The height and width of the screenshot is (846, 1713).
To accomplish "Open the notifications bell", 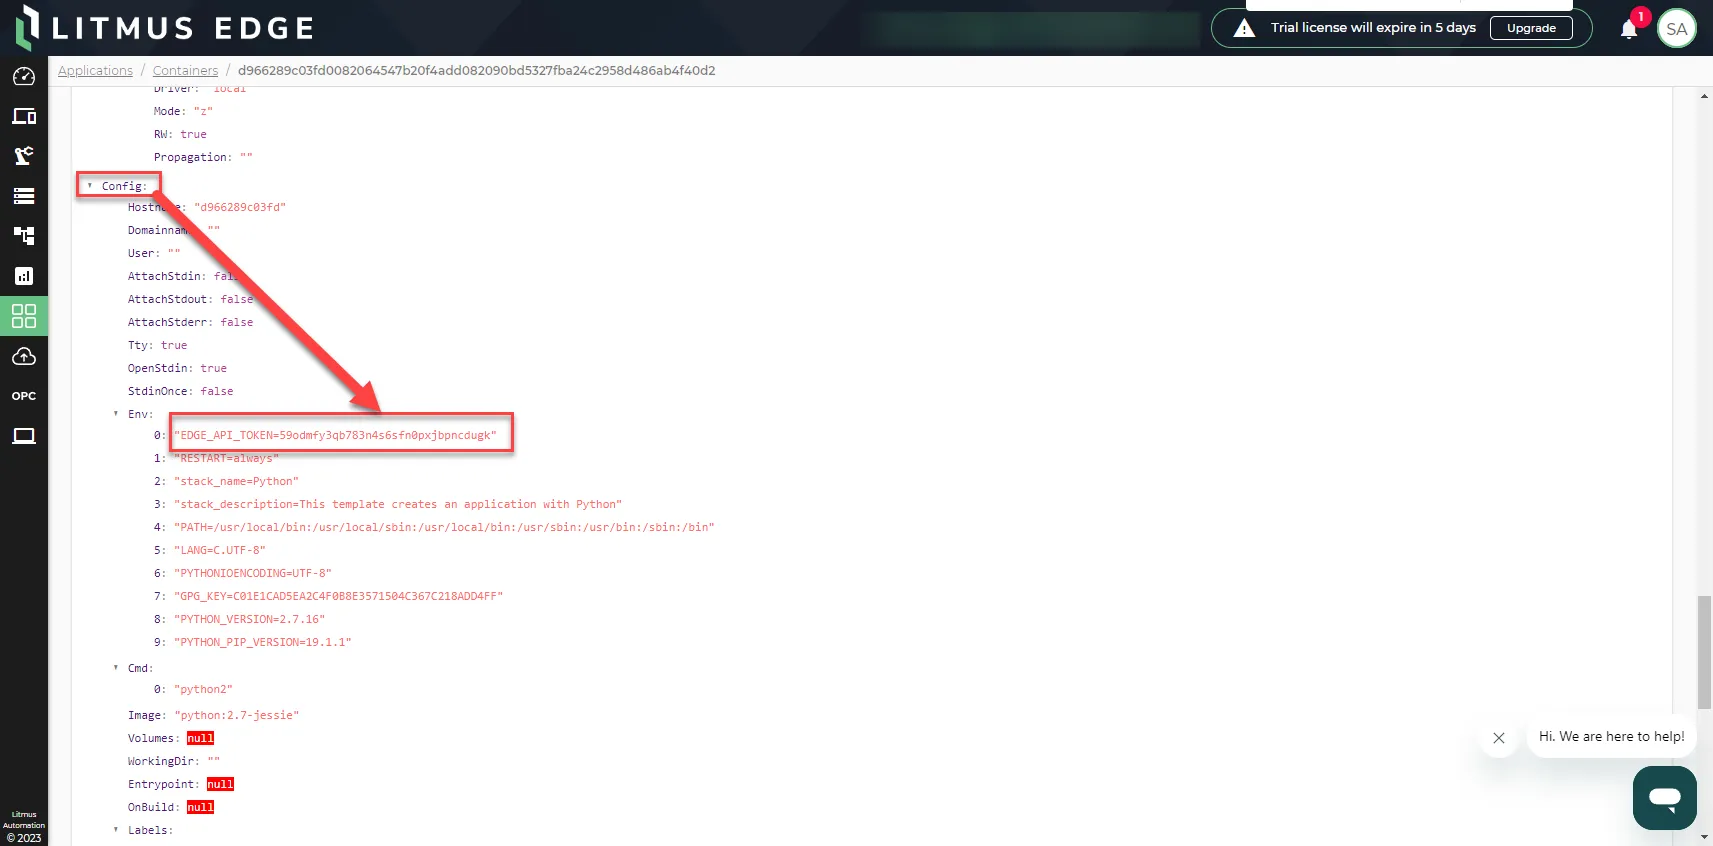I will pos(1629,29).
